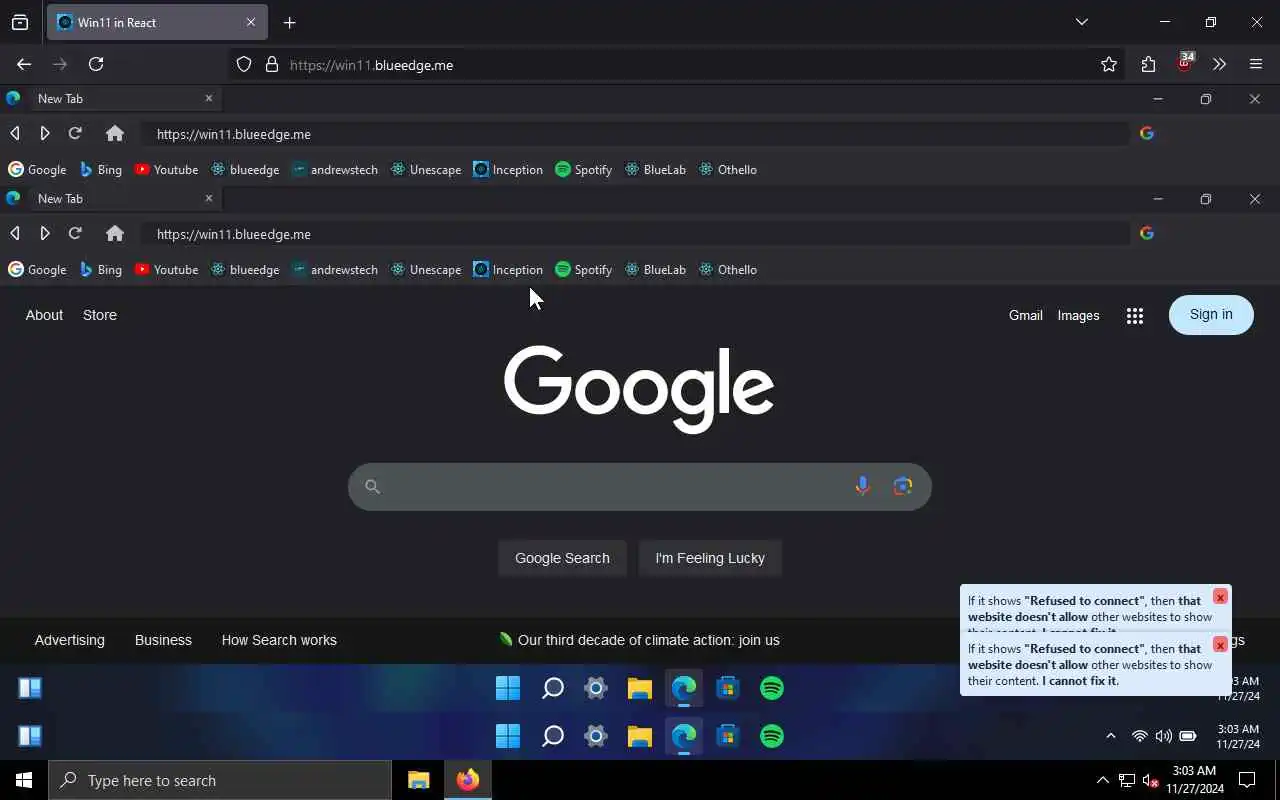Screen dimensions: 1280x800
Task: Click the lower Edge window's address field
Action: point(635,234)
